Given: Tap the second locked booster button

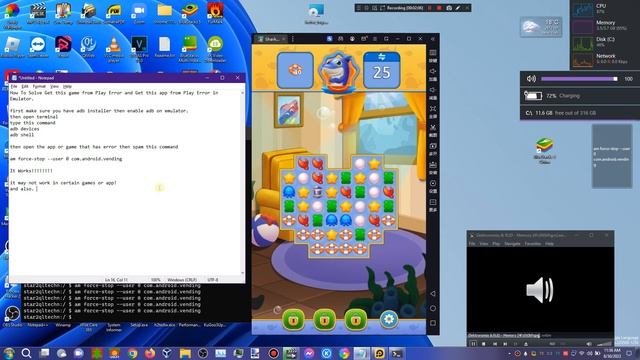Looking at the screenshot, I should click(x=324, y=320).
